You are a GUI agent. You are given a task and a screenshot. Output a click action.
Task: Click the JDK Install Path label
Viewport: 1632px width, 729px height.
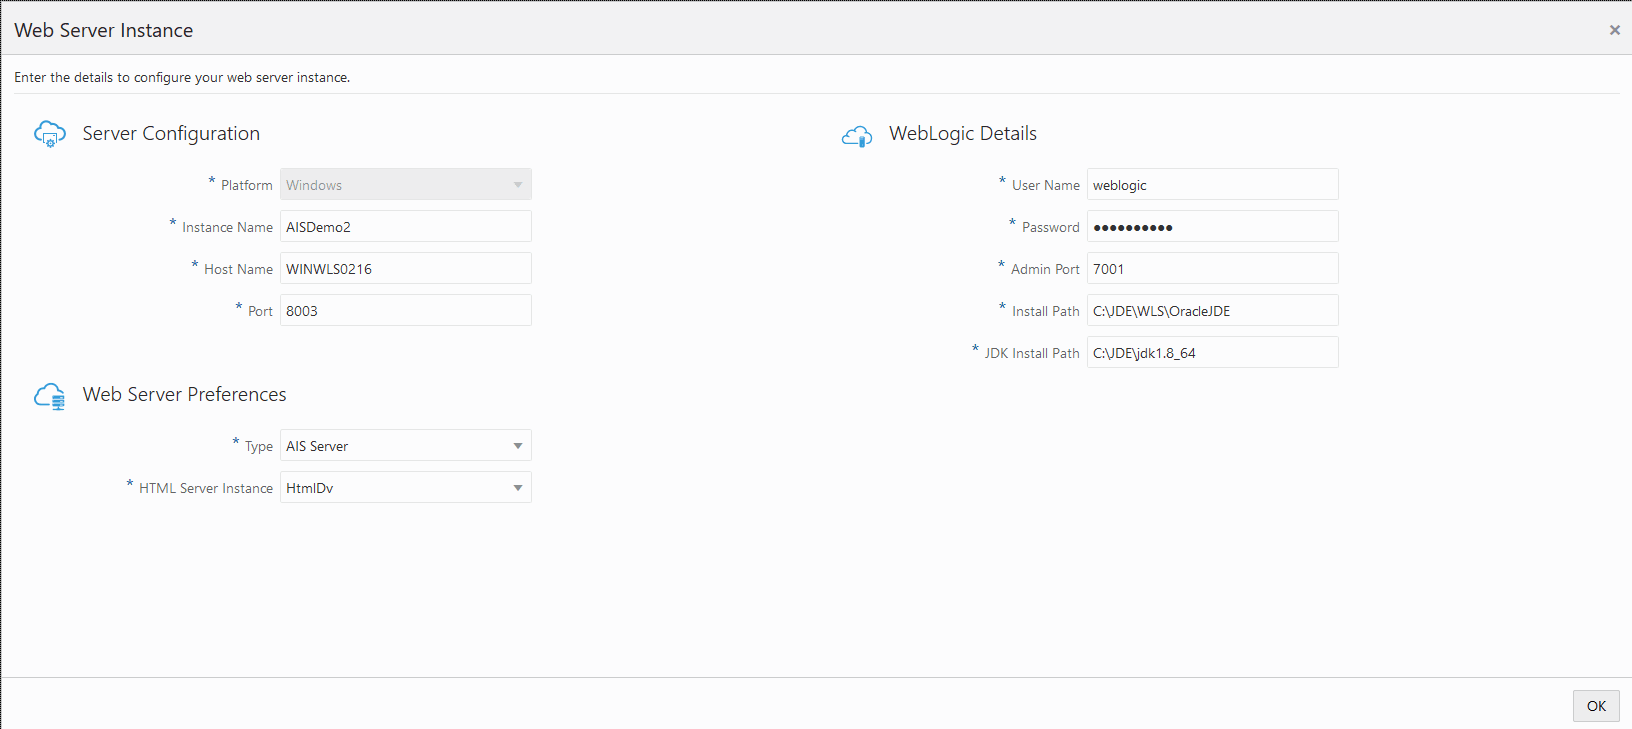click(x=1032, y=353)
